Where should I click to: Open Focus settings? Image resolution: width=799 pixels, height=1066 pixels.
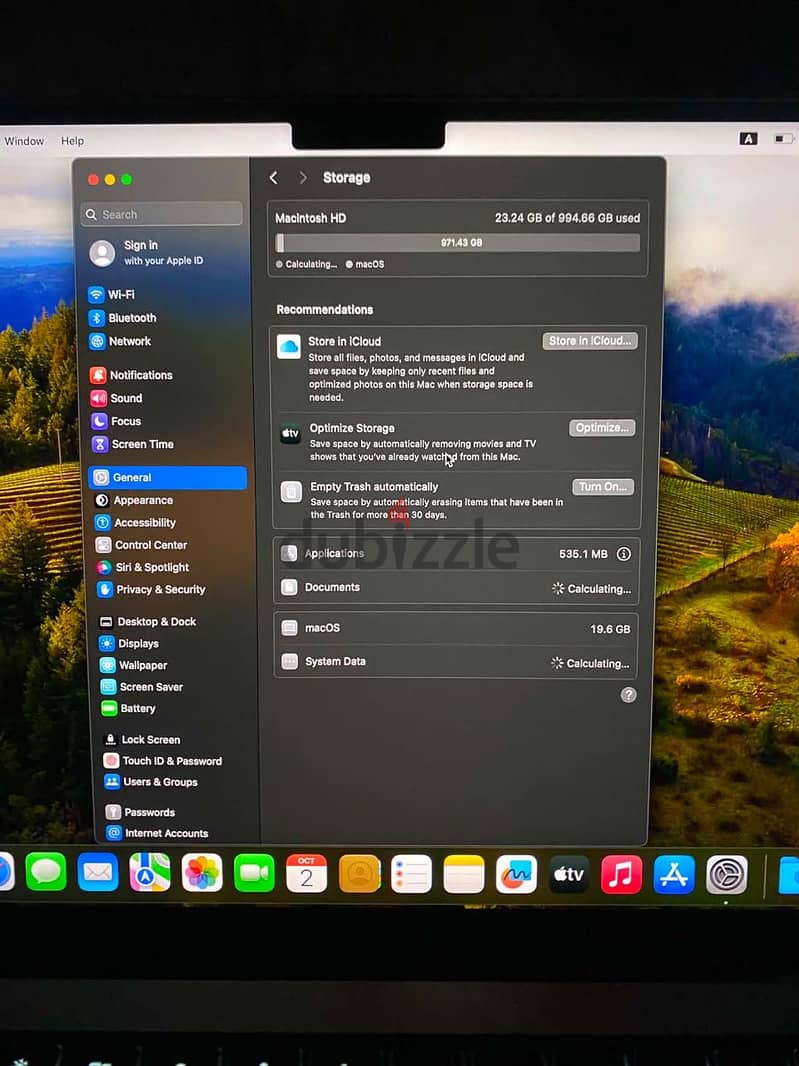click(x=117, y=421)
